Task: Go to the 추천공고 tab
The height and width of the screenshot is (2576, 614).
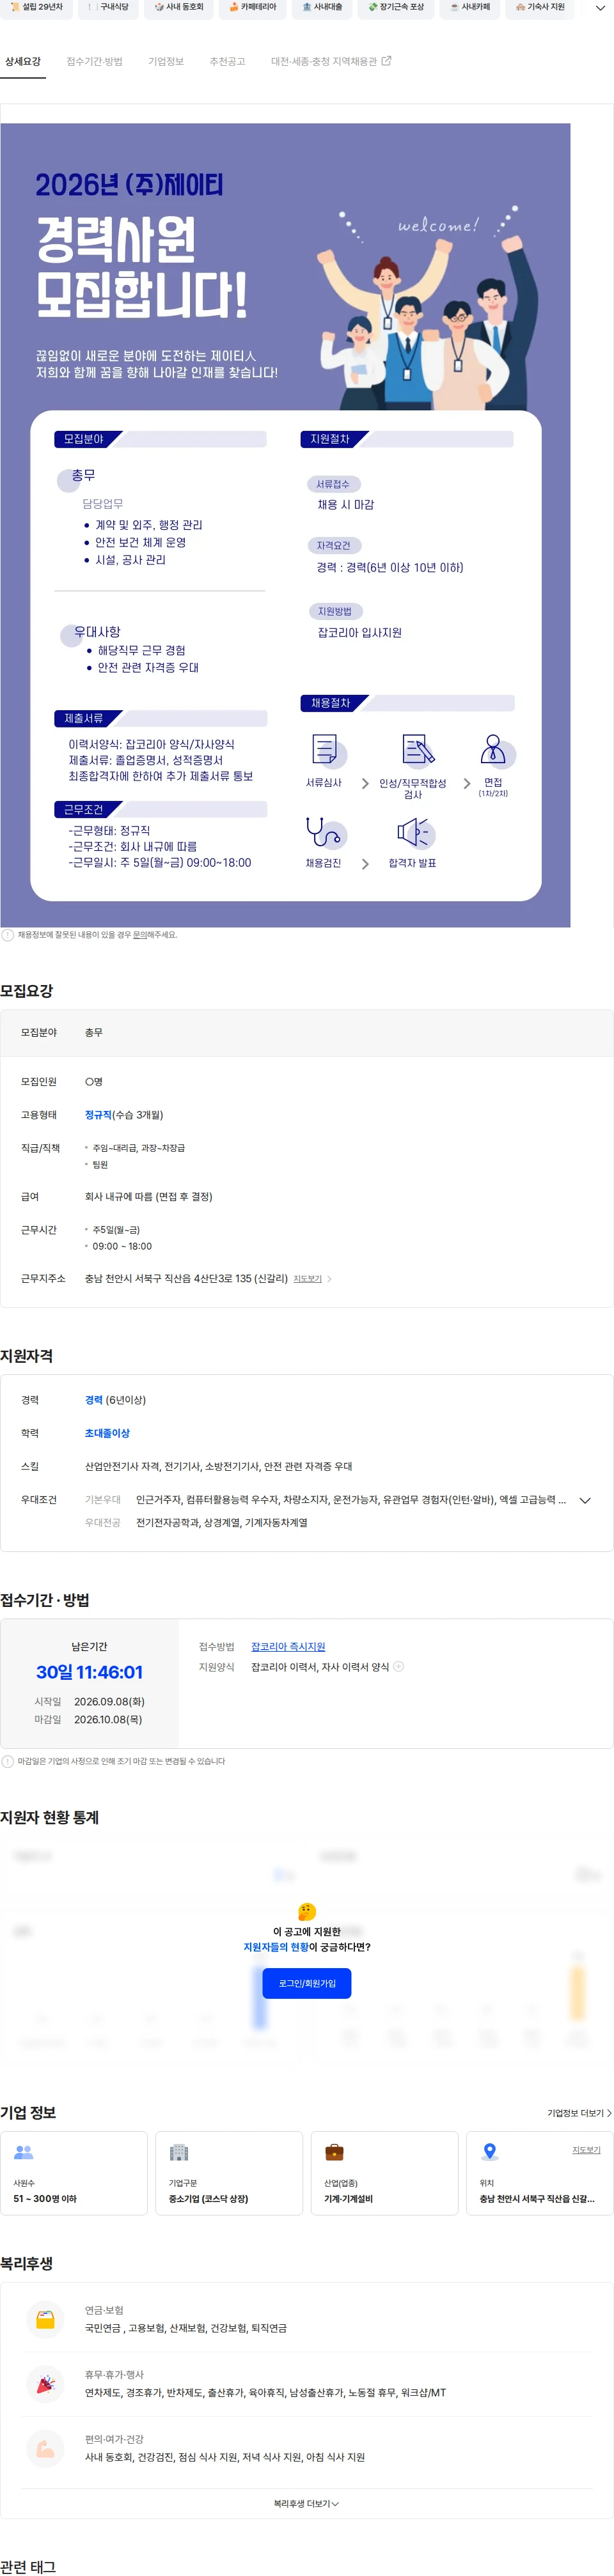Action: [x=227, y=62]
